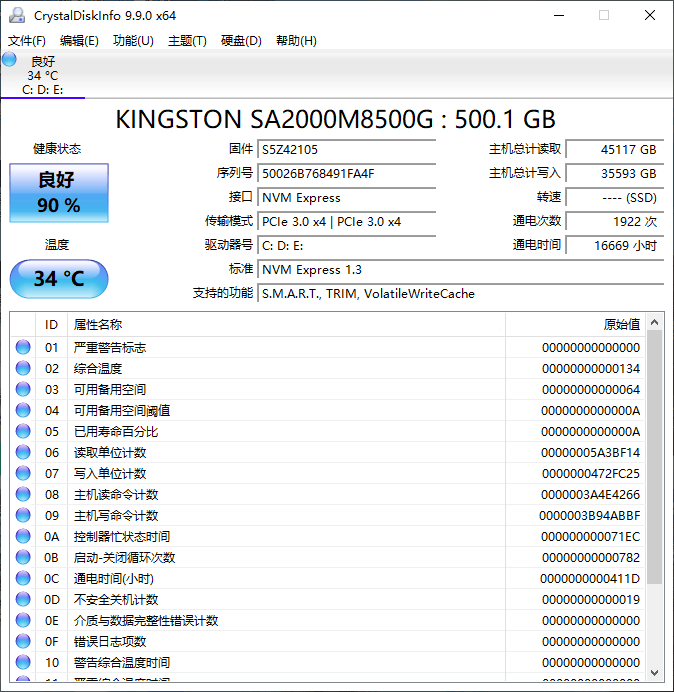This screenshot has height=692, width=674.
Task: Click total host writes value 35593 GB
Action: coord(614,173)
